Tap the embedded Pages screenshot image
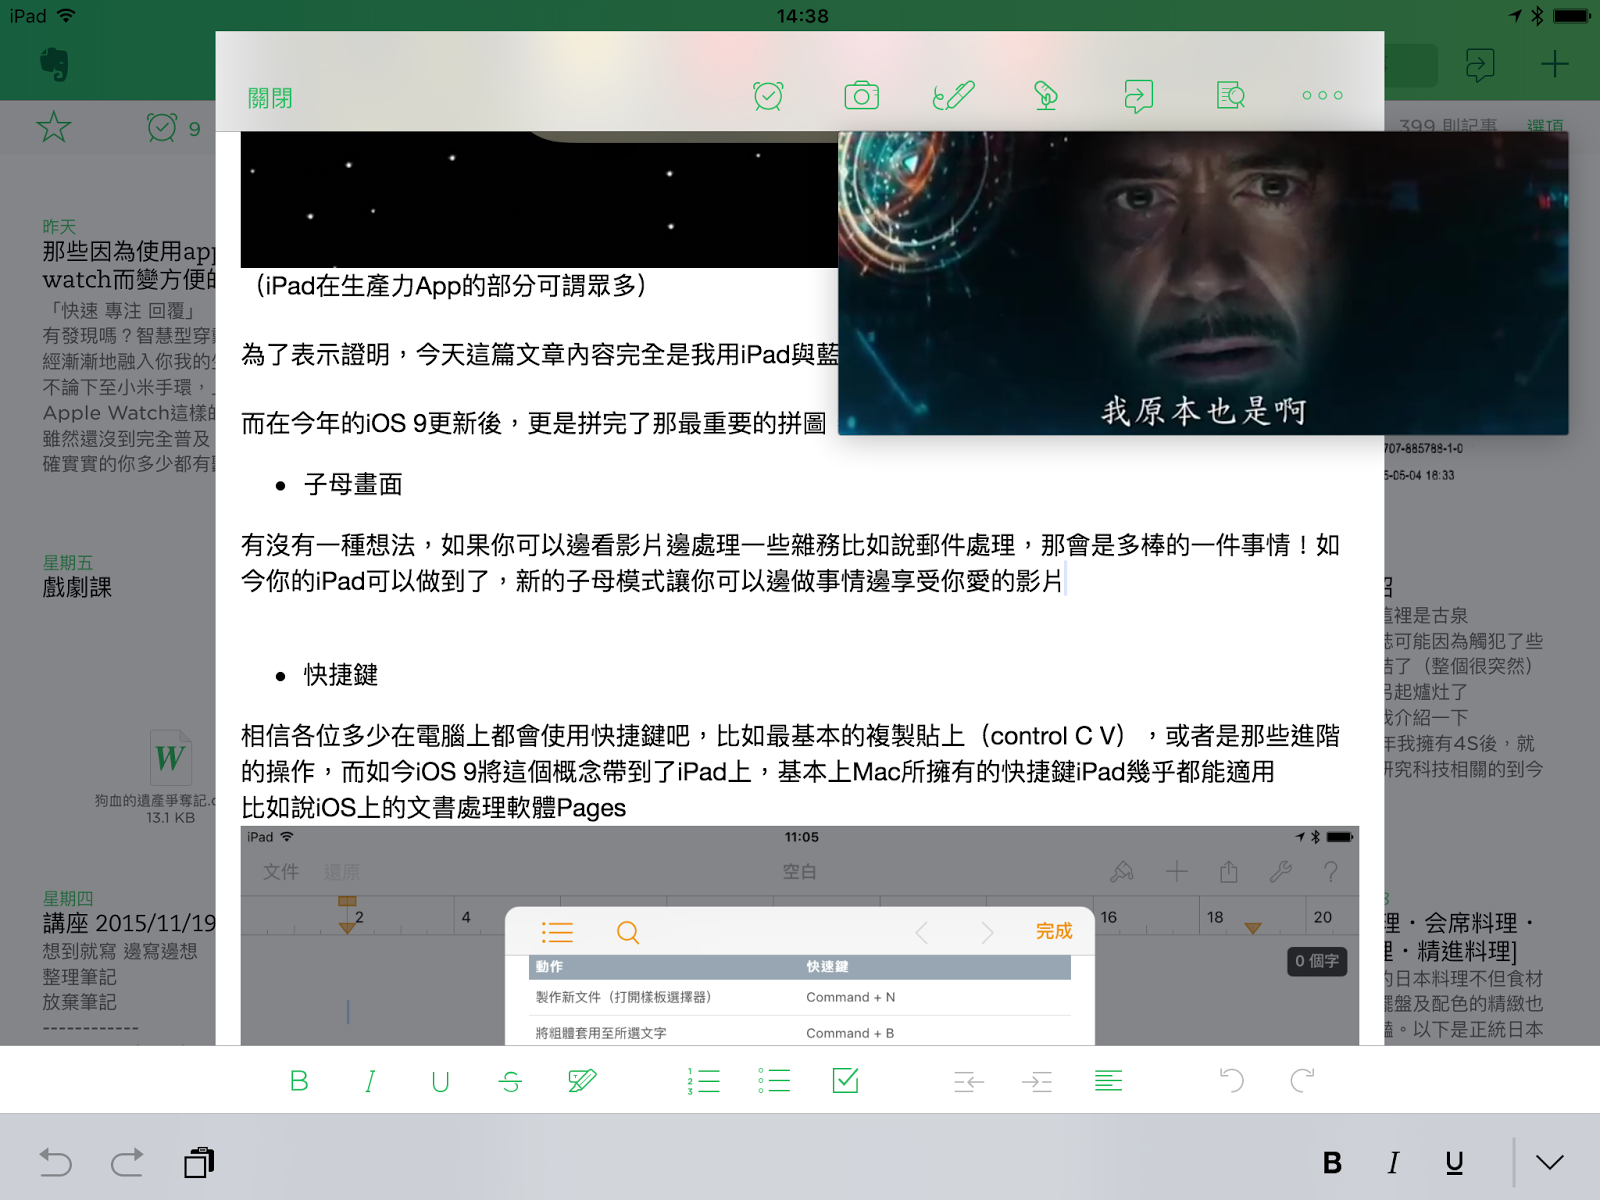This screenshot has height=1200, width=1600. pyautogui.click(x=800, y=936)
